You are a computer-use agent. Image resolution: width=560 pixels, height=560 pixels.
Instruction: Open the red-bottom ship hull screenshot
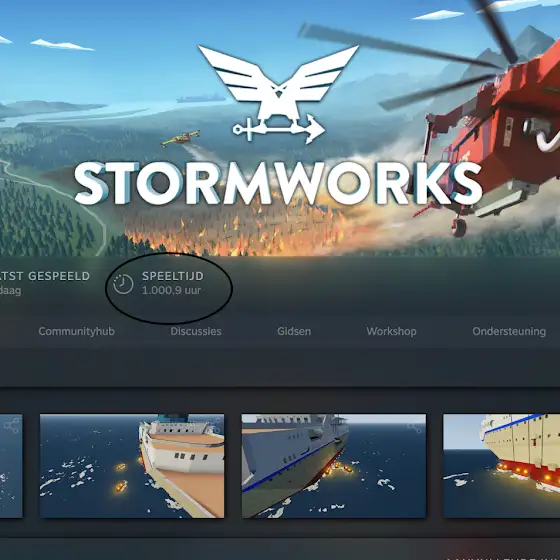501,466
